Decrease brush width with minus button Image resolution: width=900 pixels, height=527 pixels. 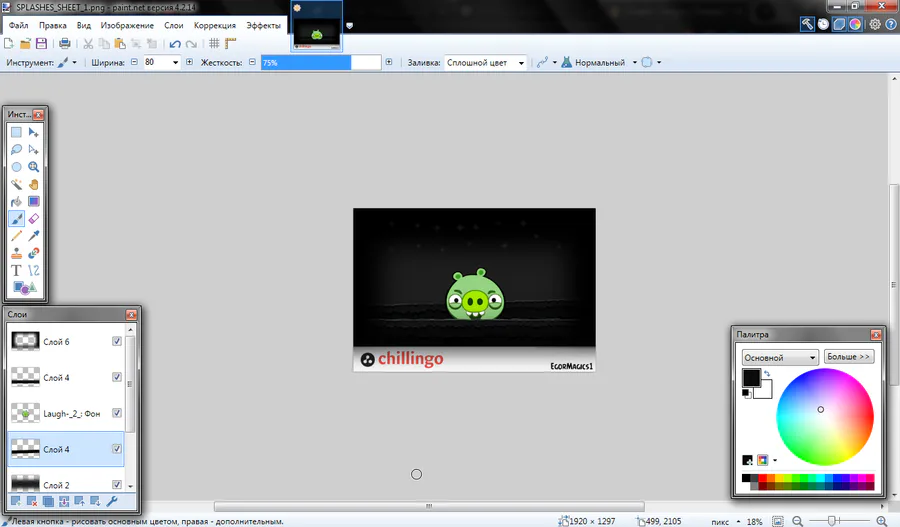(x=134, y=62)
